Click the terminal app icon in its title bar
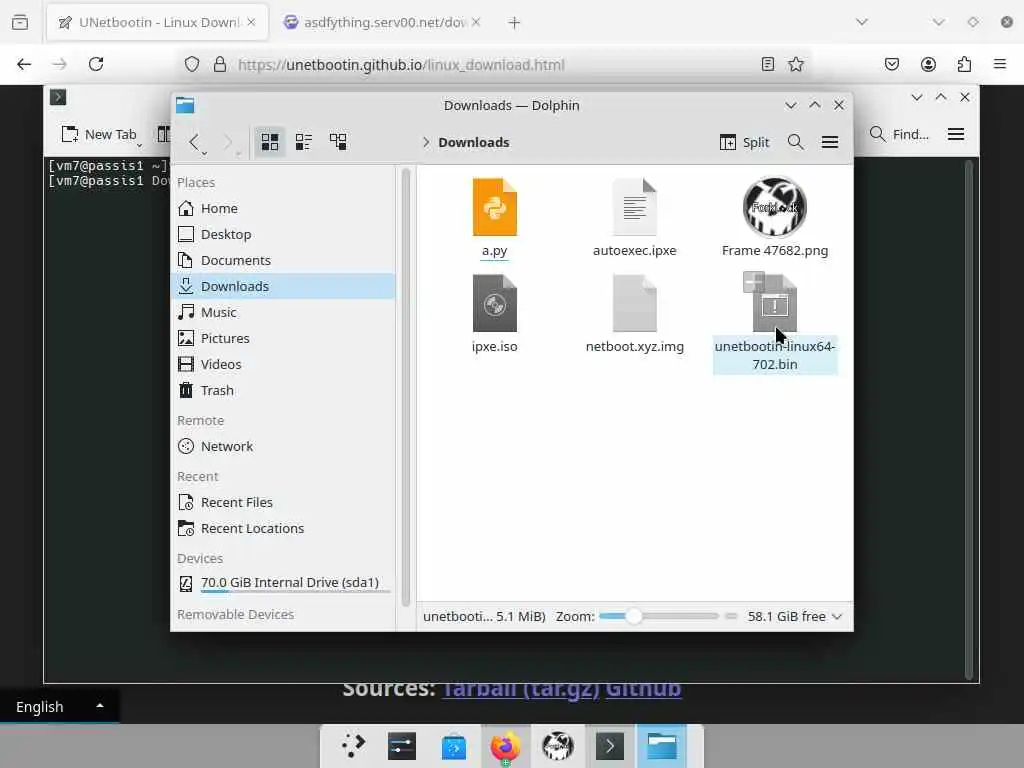Image resolution: width=1024 pixels, height=768 pixels. pos(58,97)
